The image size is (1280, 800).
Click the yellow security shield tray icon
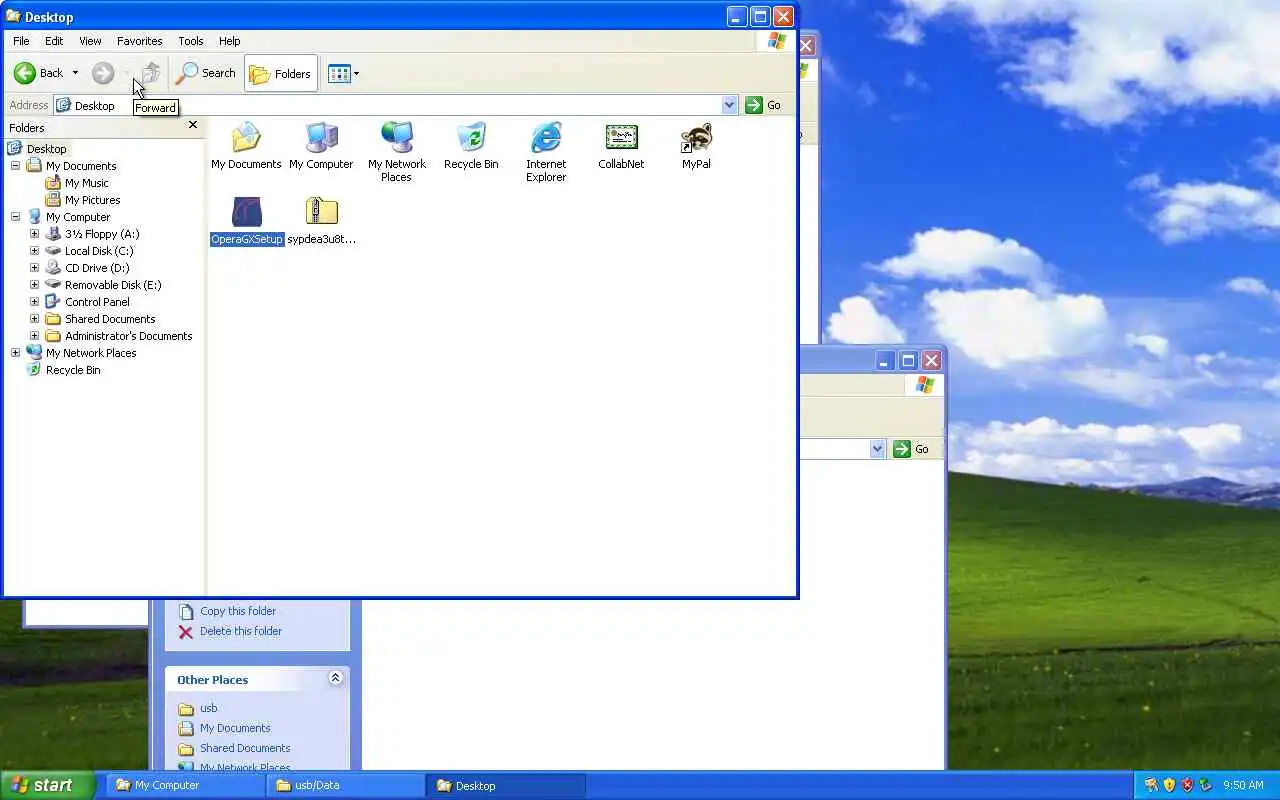tap(1169, 785)
